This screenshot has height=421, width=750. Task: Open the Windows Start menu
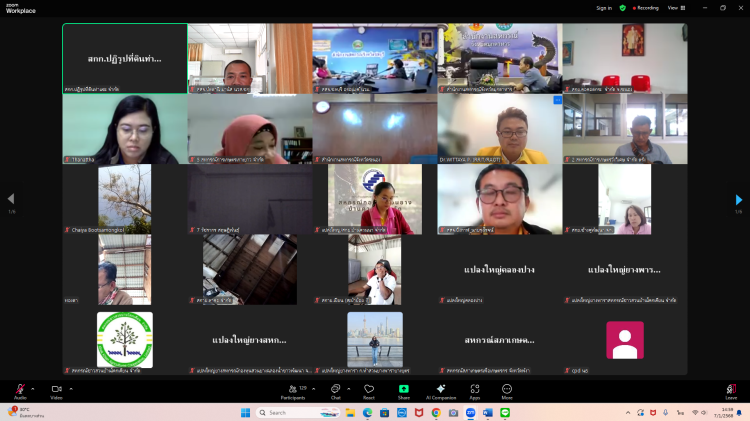click(245, 412)
